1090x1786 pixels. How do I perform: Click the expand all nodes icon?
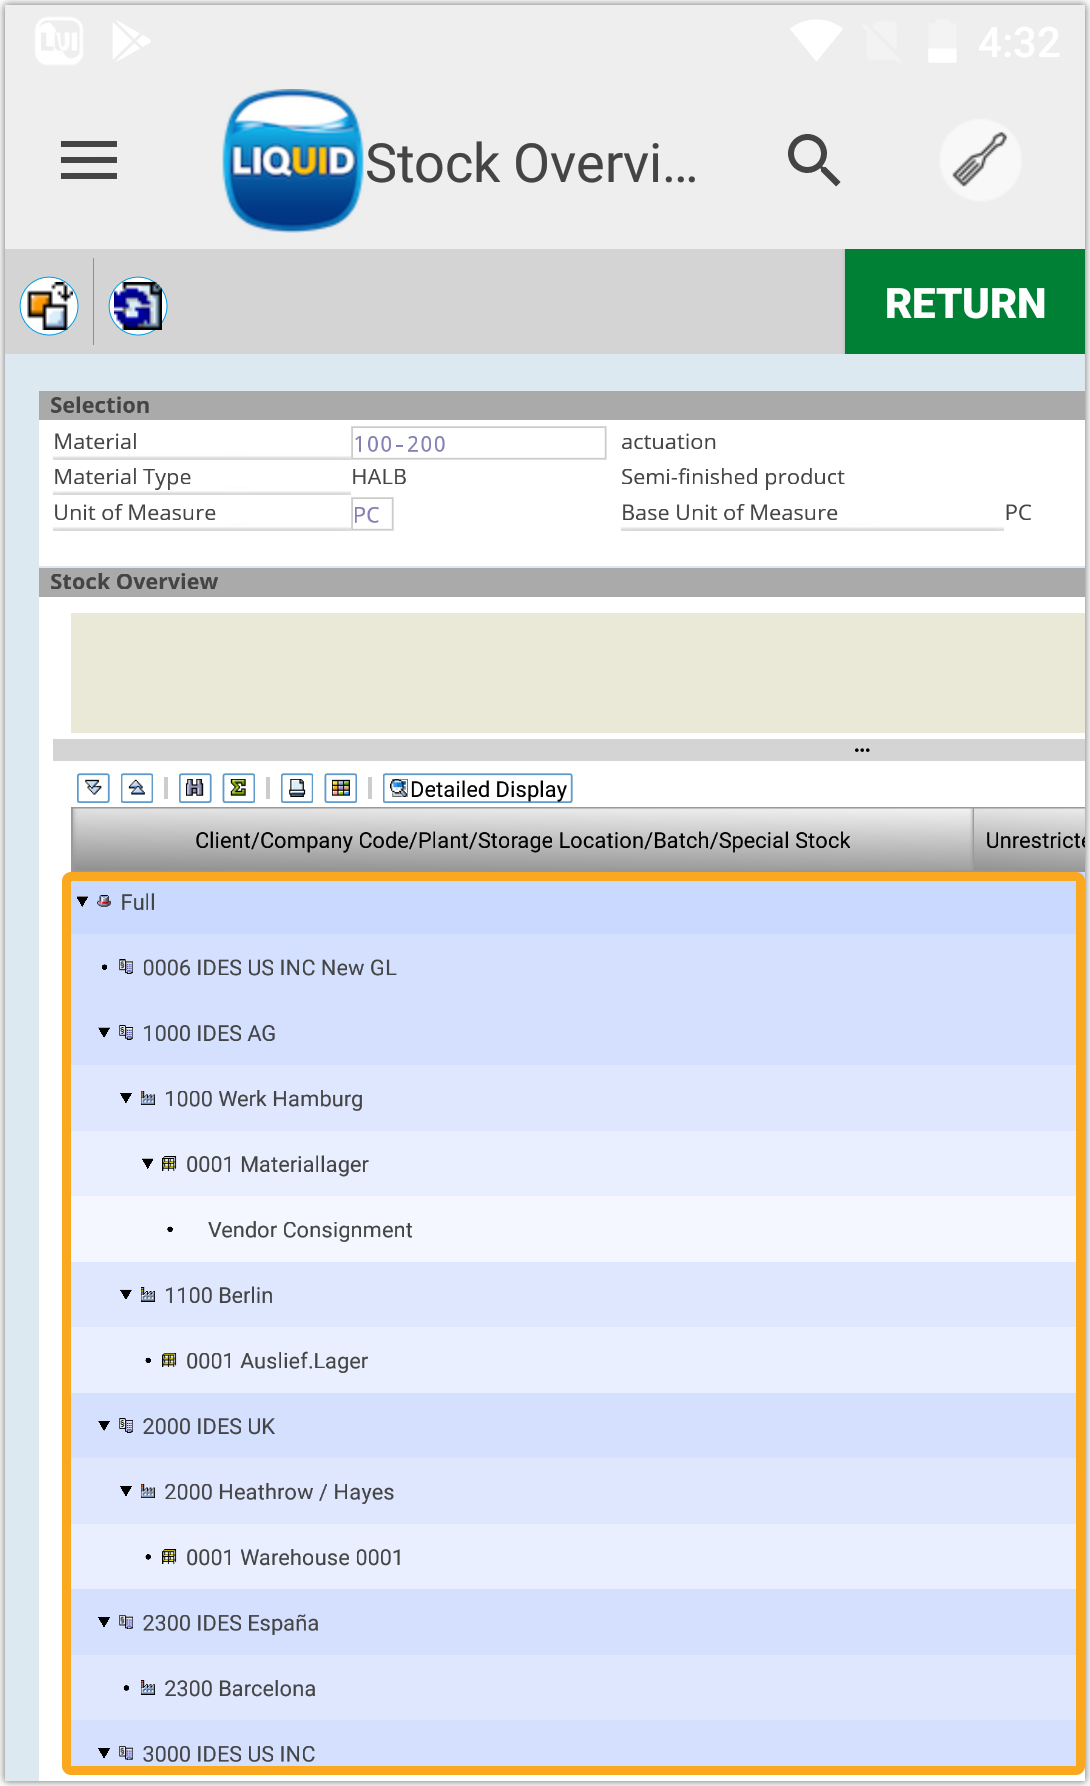point(93,788)
